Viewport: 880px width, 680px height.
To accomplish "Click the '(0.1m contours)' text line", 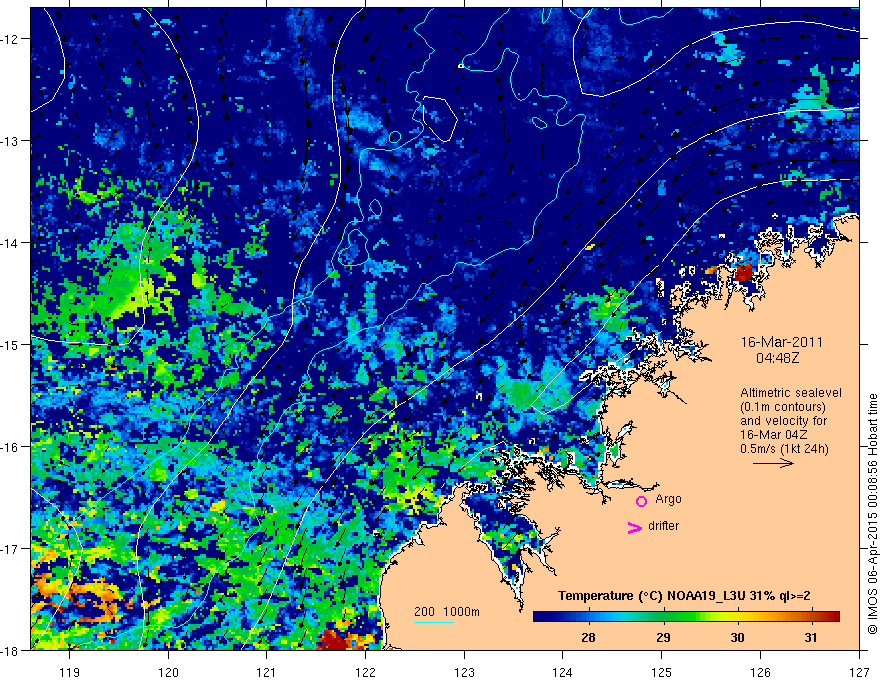I will [783, 407].
